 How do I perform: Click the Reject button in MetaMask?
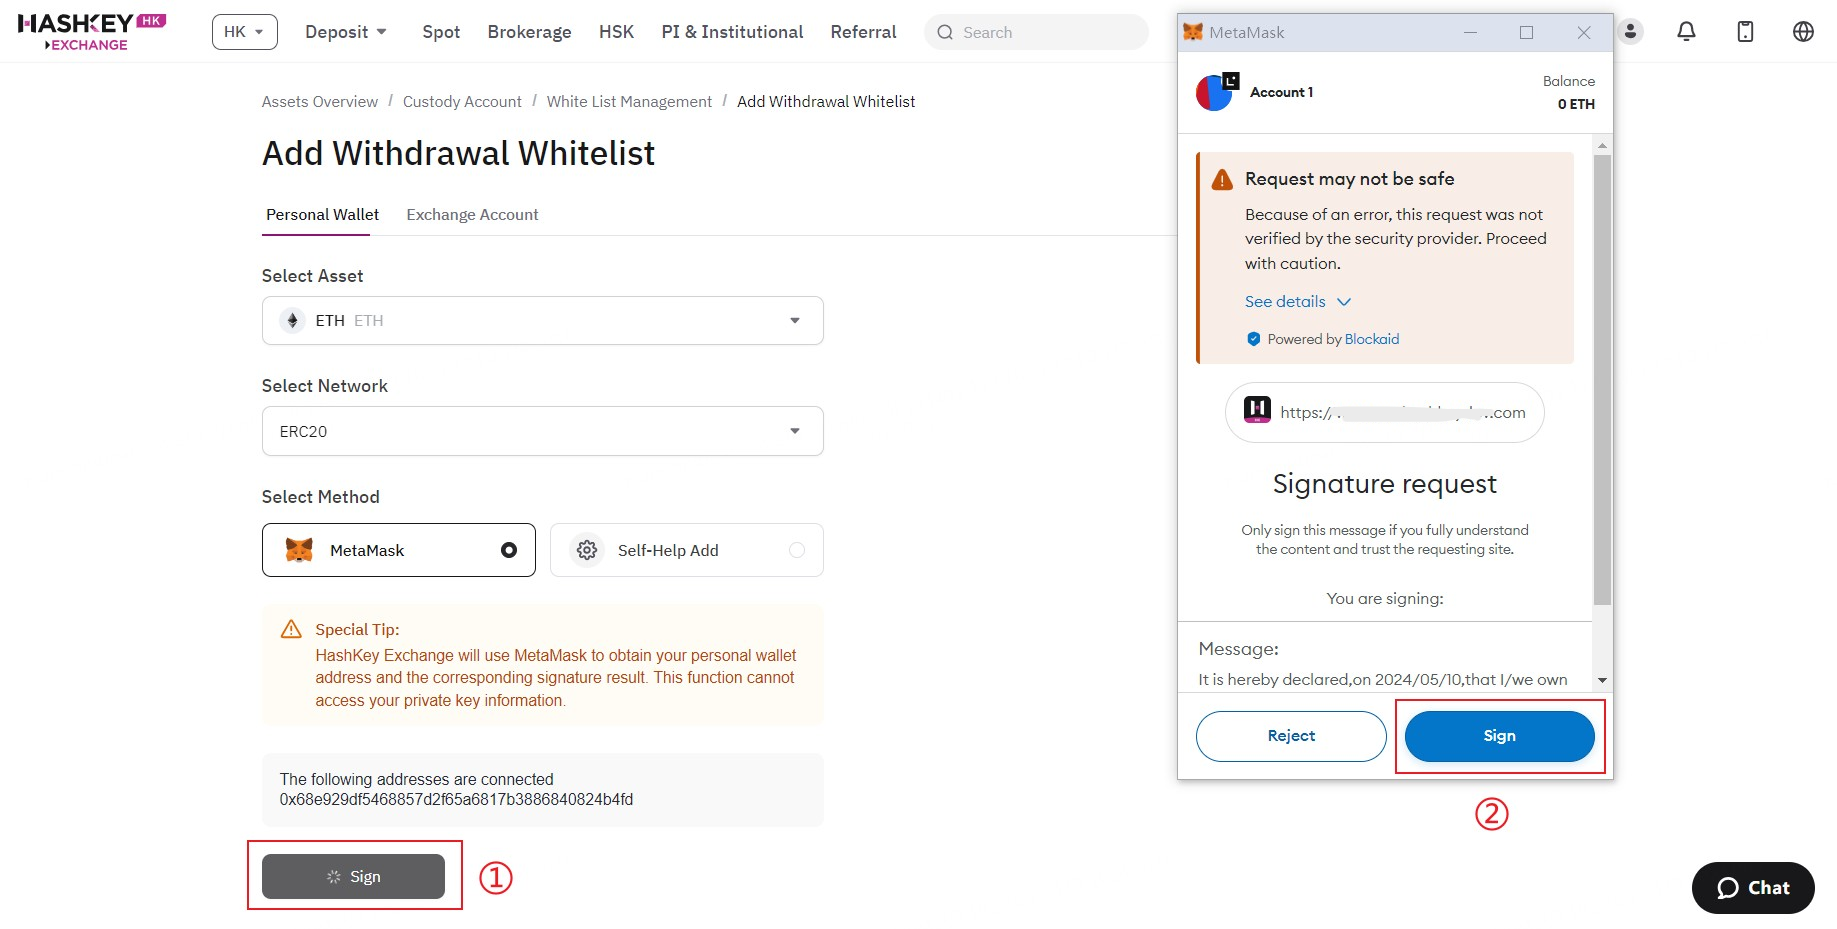1291,736
